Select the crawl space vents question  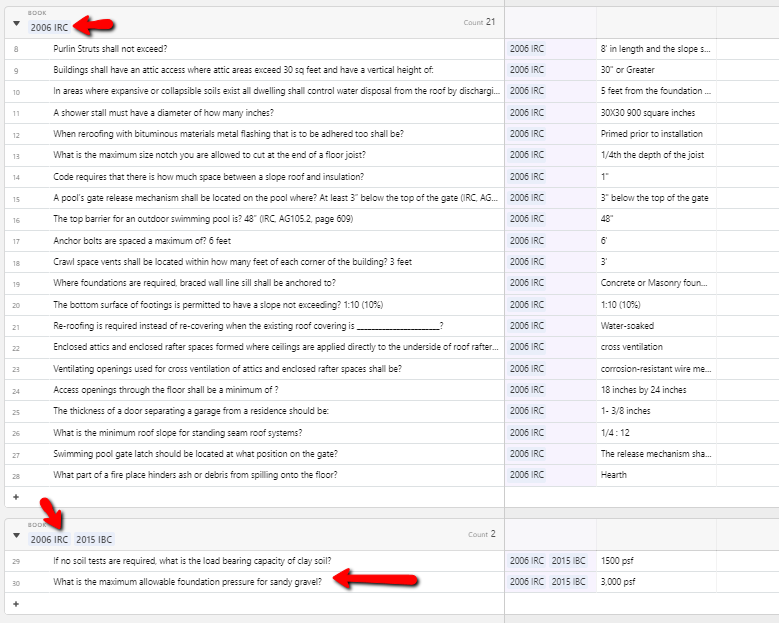(233, 262)
